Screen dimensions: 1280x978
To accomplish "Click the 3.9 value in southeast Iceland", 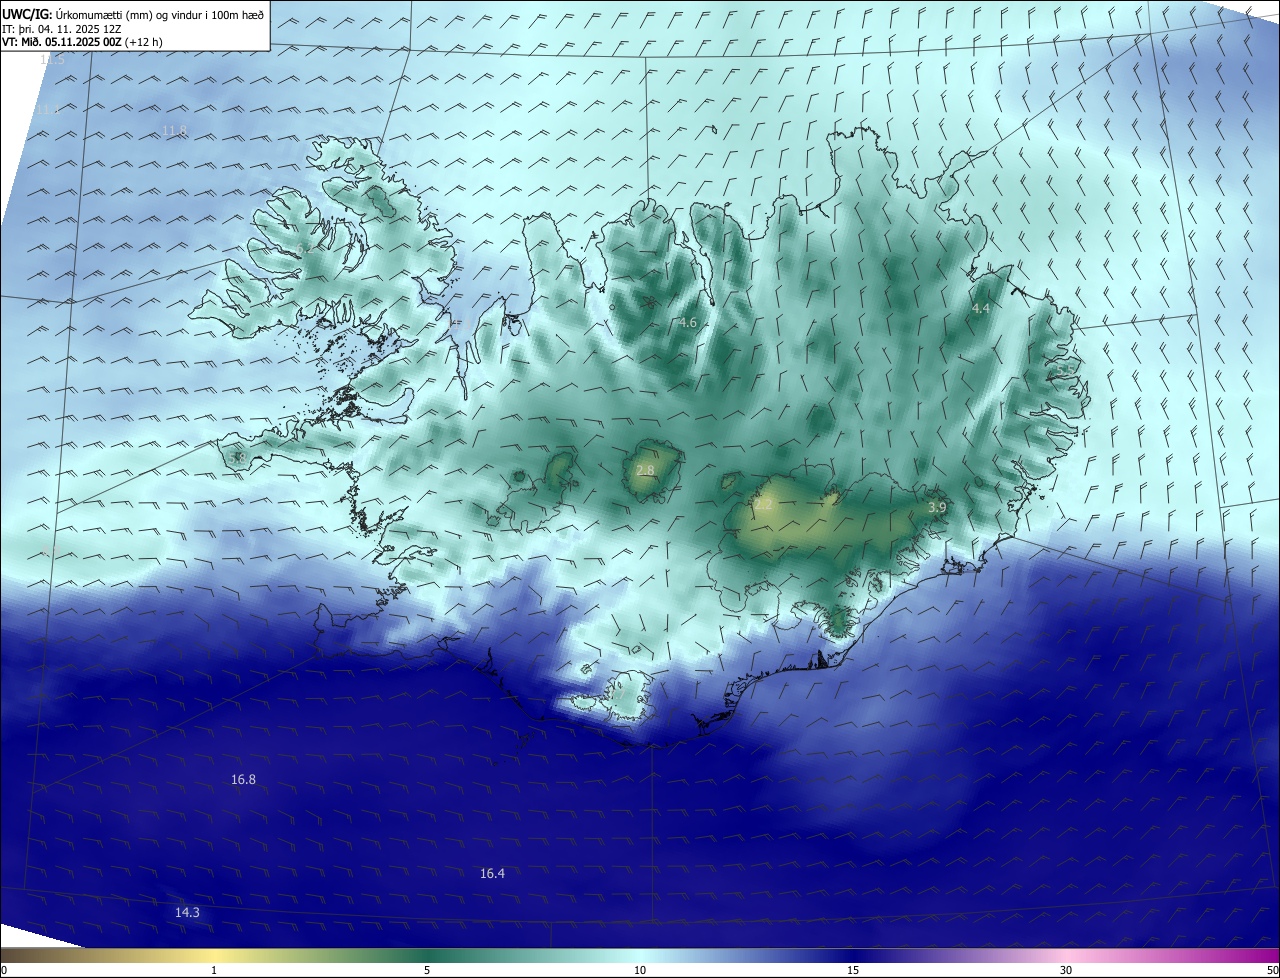I will [937, 508].
